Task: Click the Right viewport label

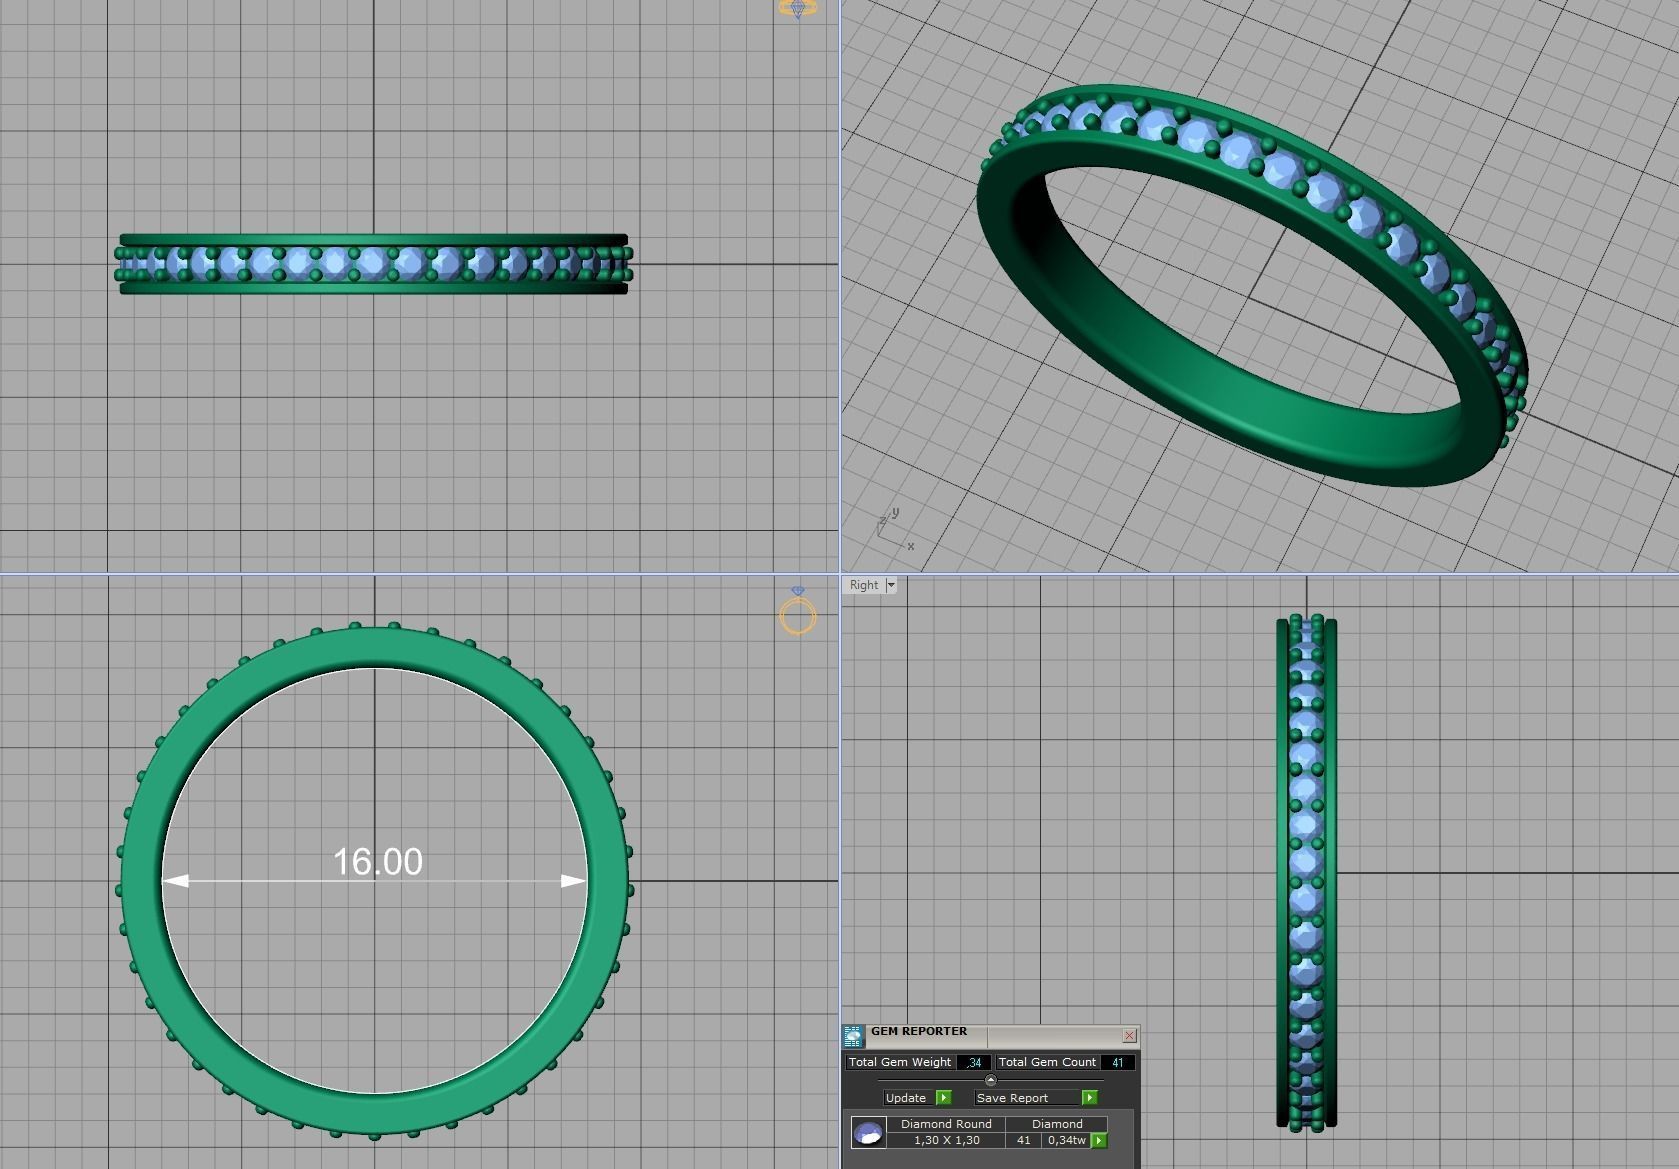Action: 864,585
